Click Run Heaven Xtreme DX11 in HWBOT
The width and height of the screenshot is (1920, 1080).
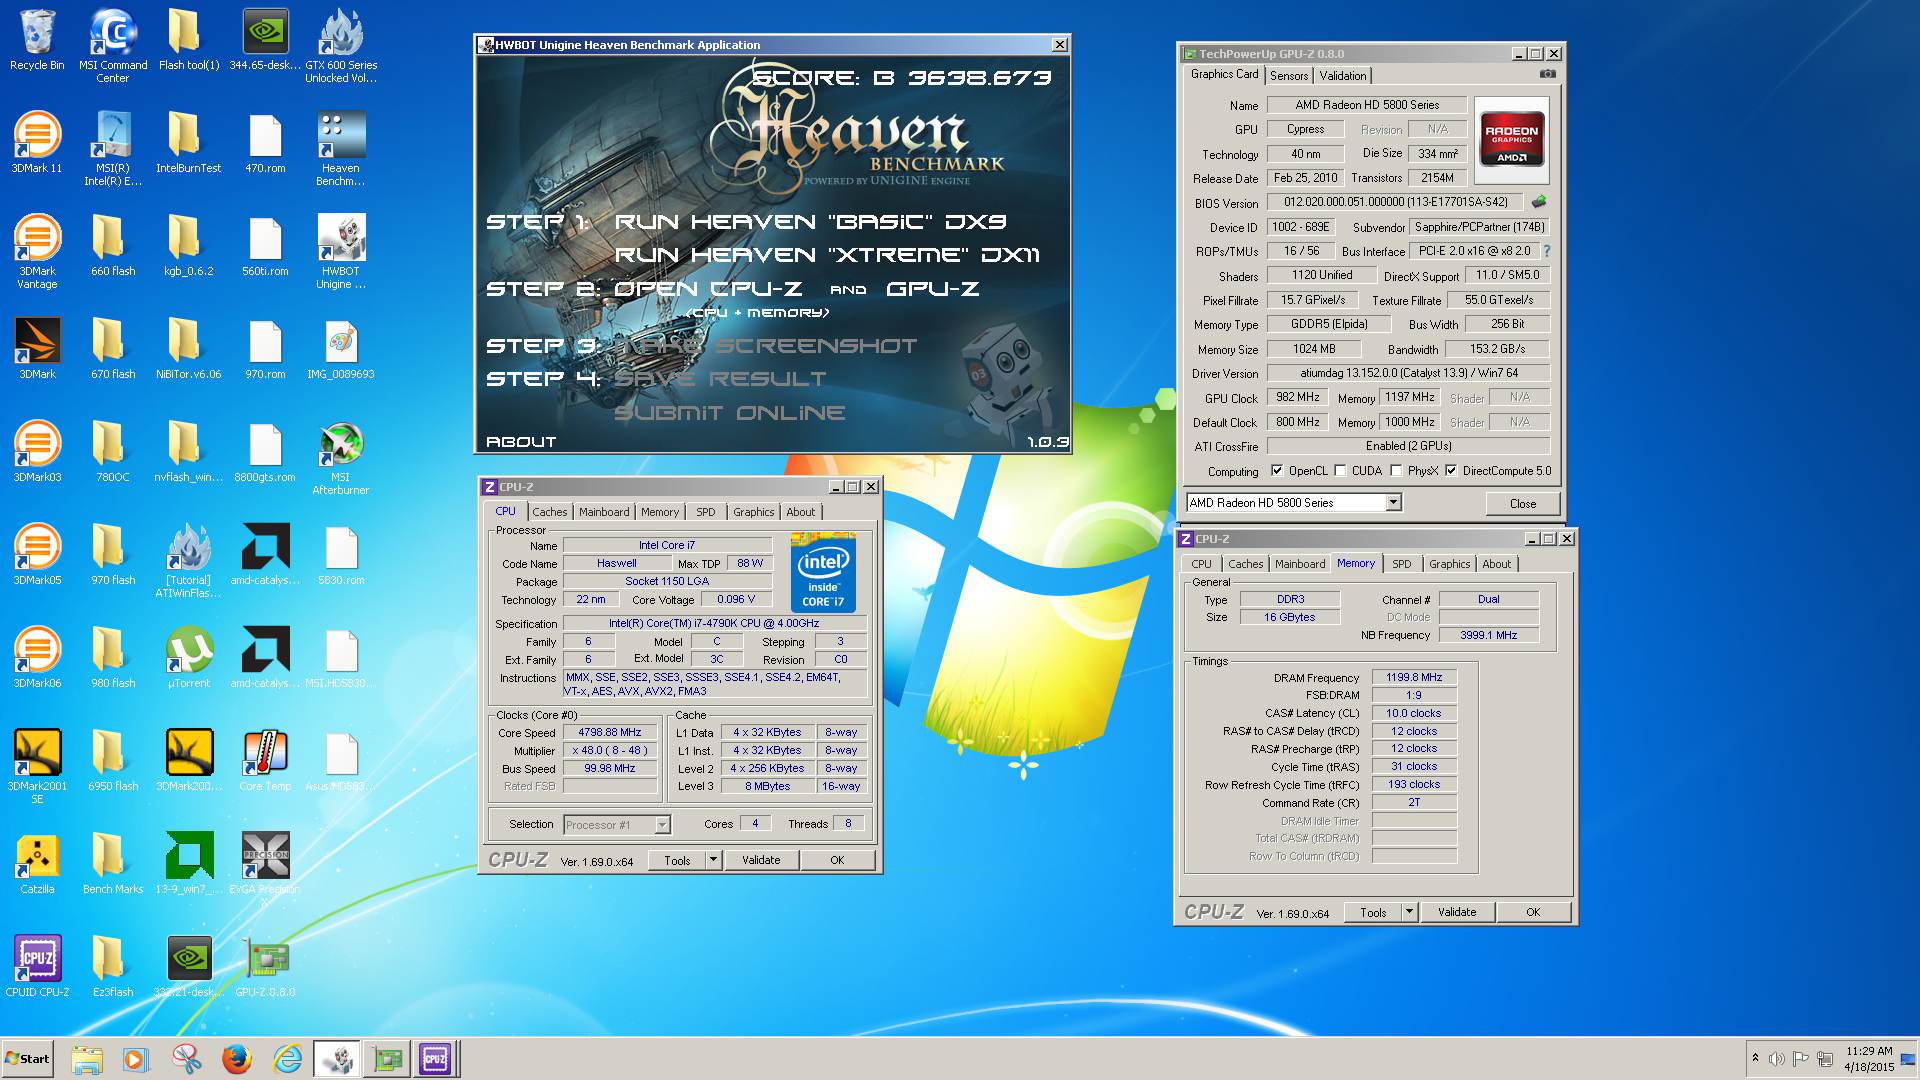[x=827, y=256]
